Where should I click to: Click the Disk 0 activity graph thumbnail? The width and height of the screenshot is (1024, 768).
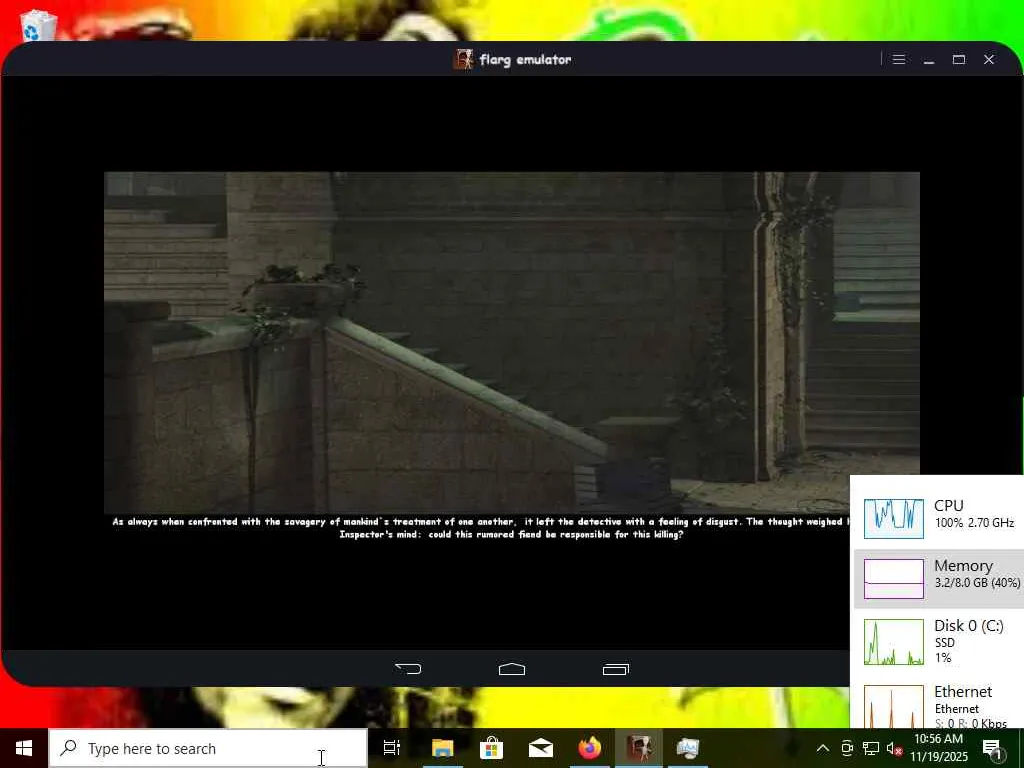[x=893, y=642]
